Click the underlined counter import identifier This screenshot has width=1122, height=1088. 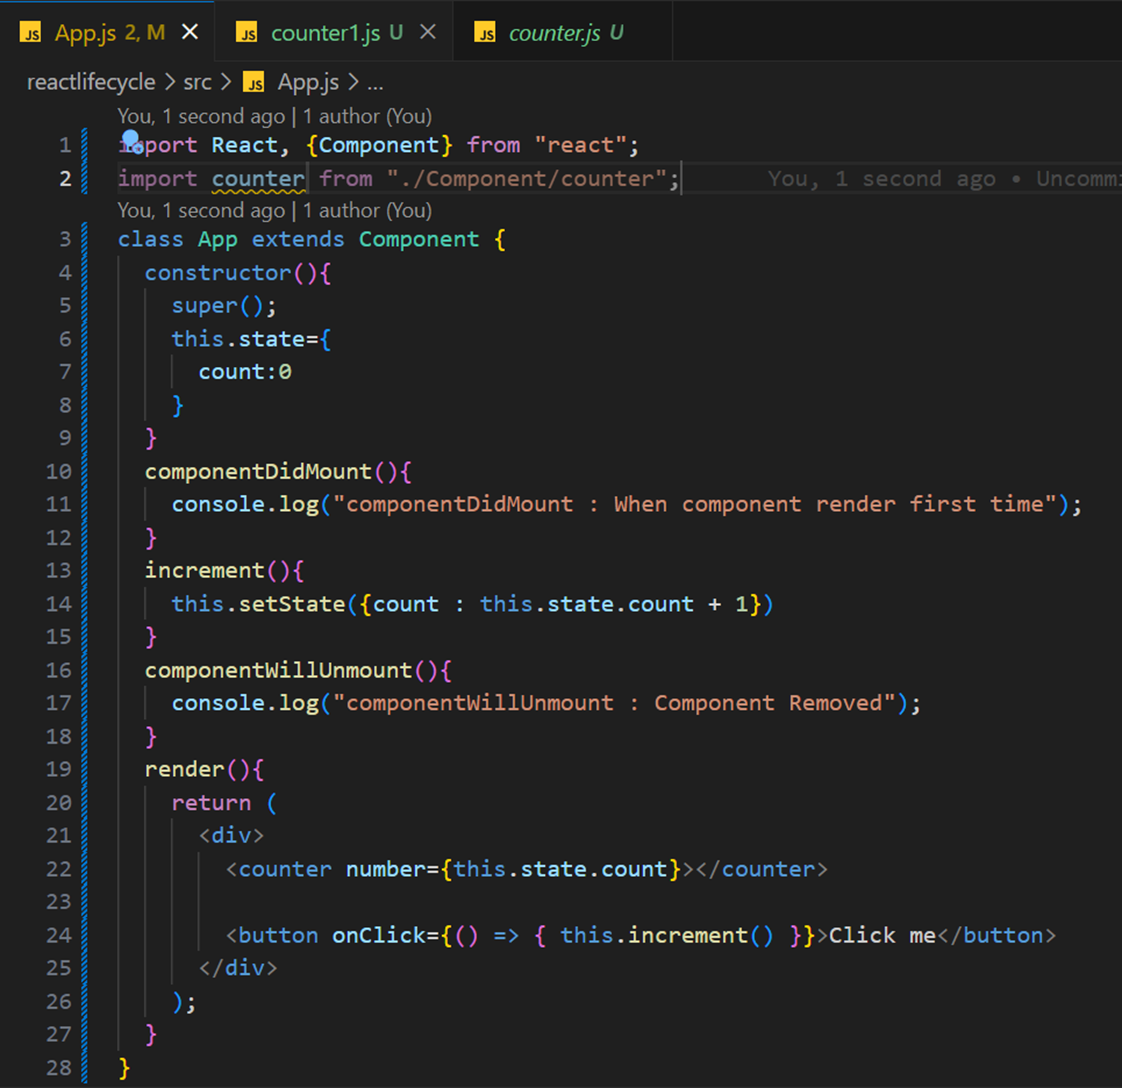258,179
